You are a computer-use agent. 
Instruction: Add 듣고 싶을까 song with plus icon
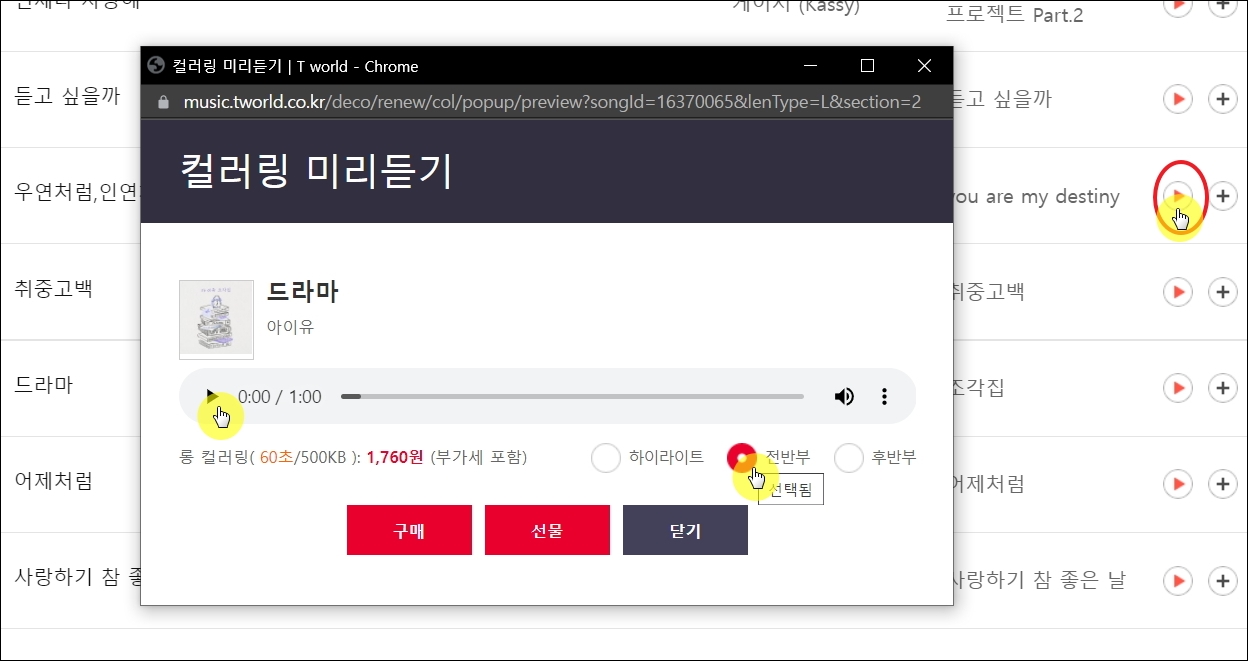coord(1222,99)
